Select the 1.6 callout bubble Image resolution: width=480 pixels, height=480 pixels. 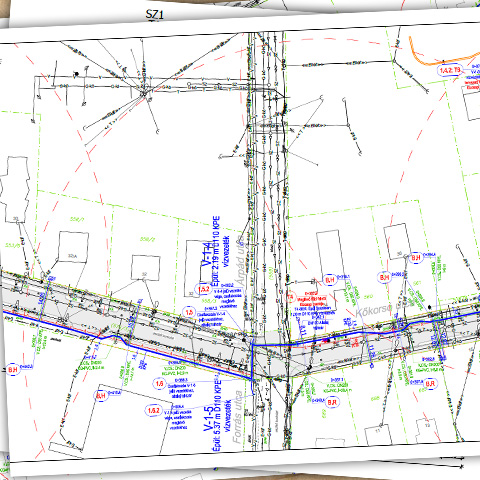160,384
